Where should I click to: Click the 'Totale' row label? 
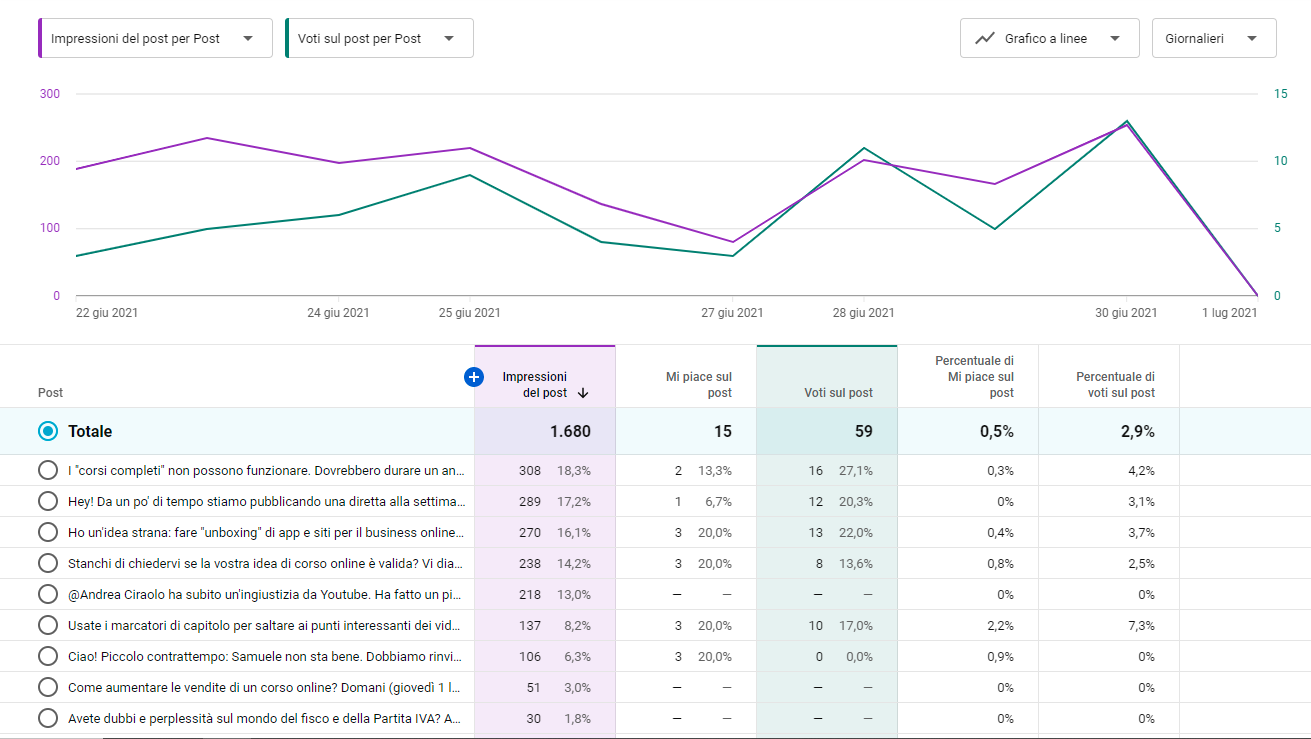(90, 431)
